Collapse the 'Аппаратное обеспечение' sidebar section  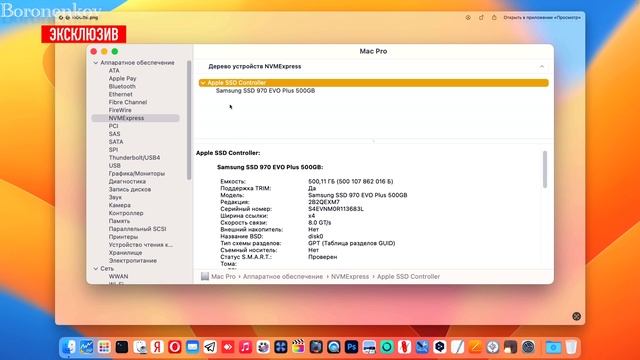96,63
